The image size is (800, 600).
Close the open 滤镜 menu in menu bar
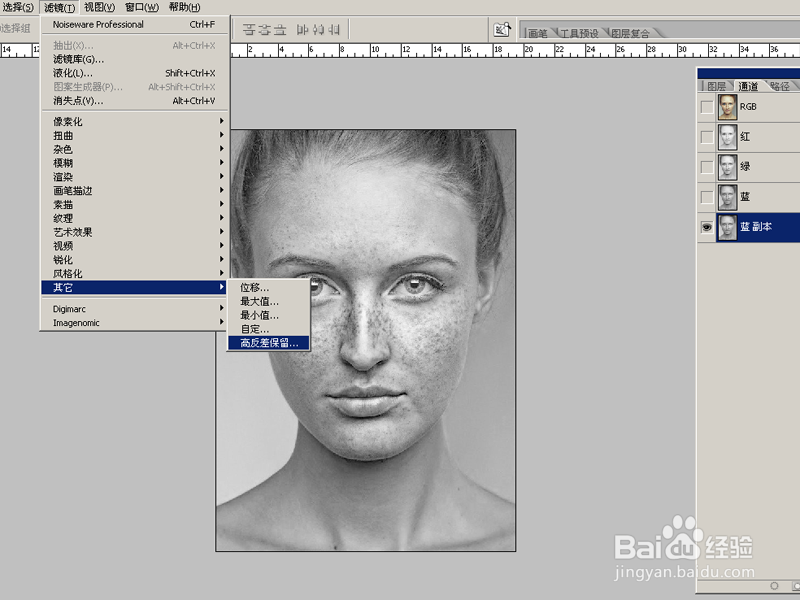(59, 7)
